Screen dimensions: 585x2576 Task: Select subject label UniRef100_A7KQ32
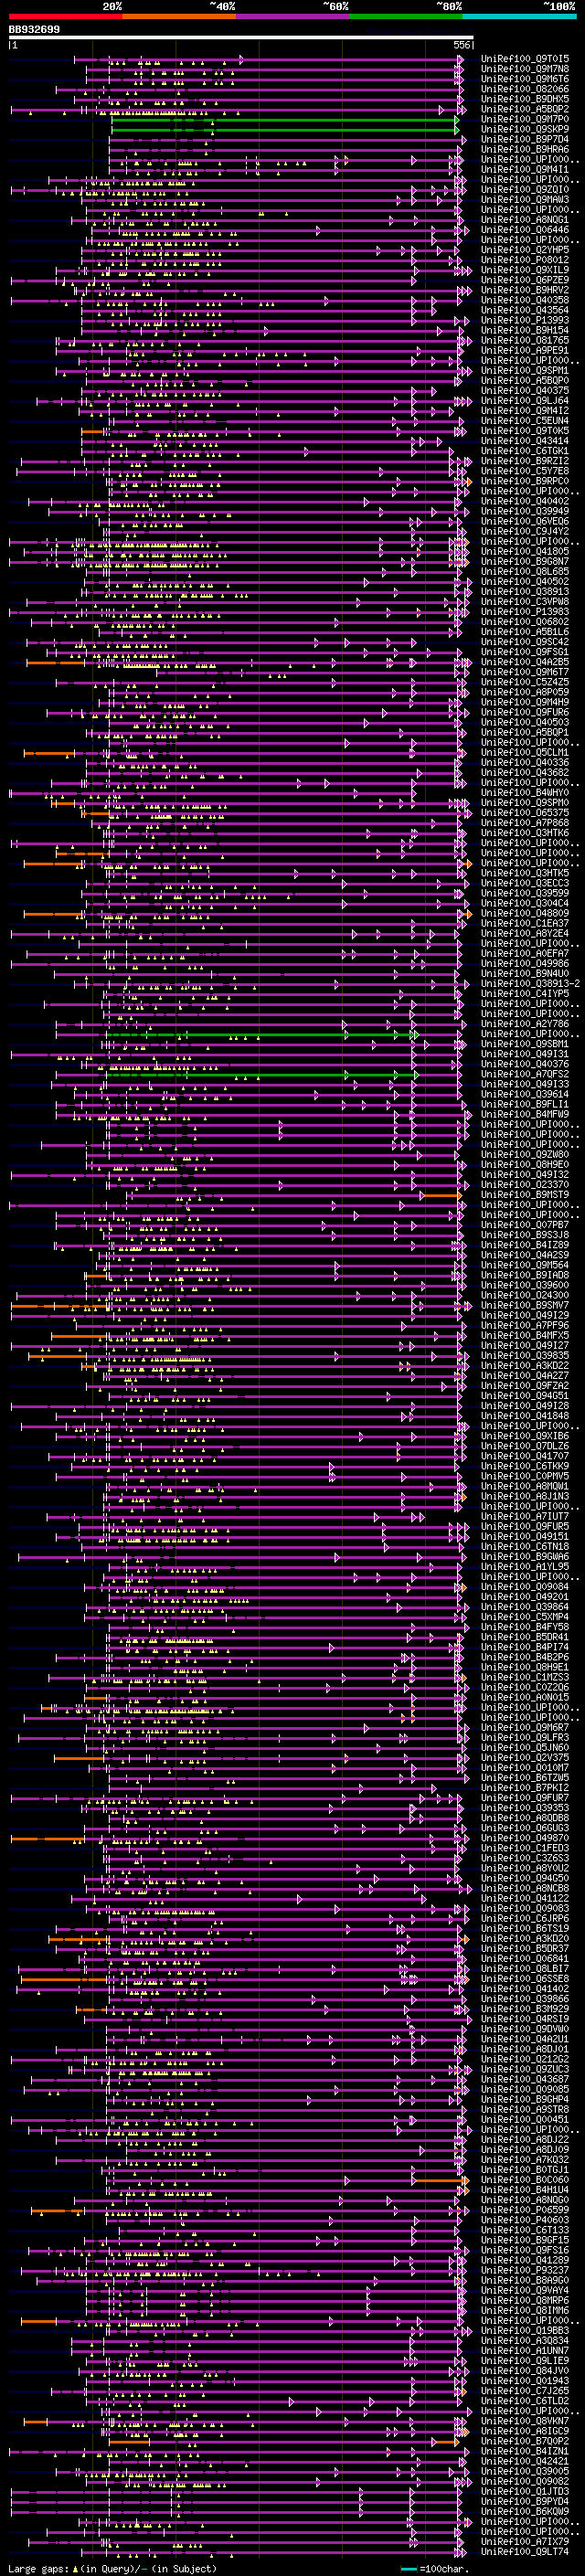525,2160
